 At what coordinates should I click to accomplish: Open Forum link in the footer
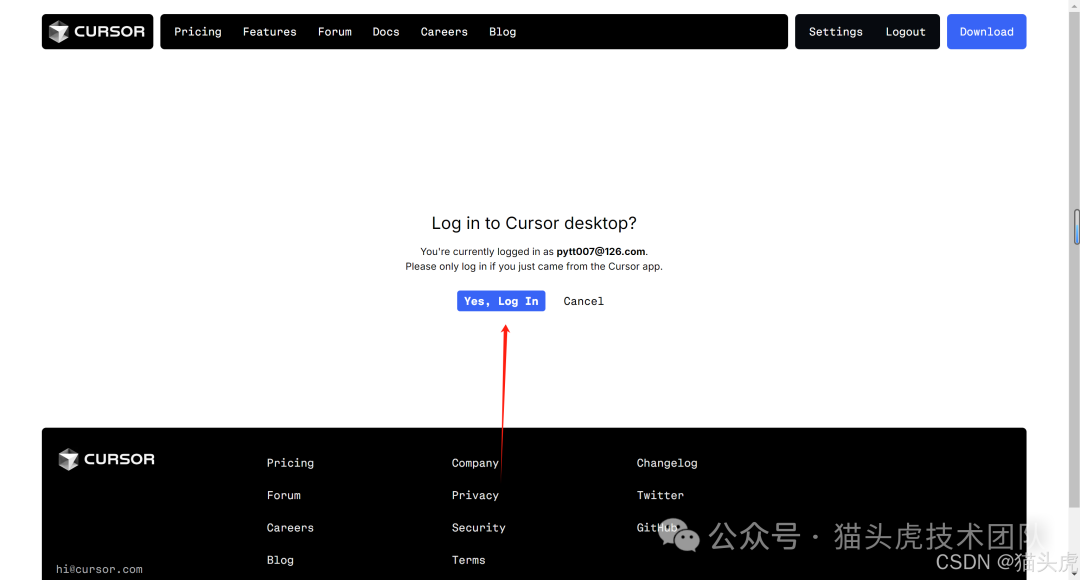(284, 495)
